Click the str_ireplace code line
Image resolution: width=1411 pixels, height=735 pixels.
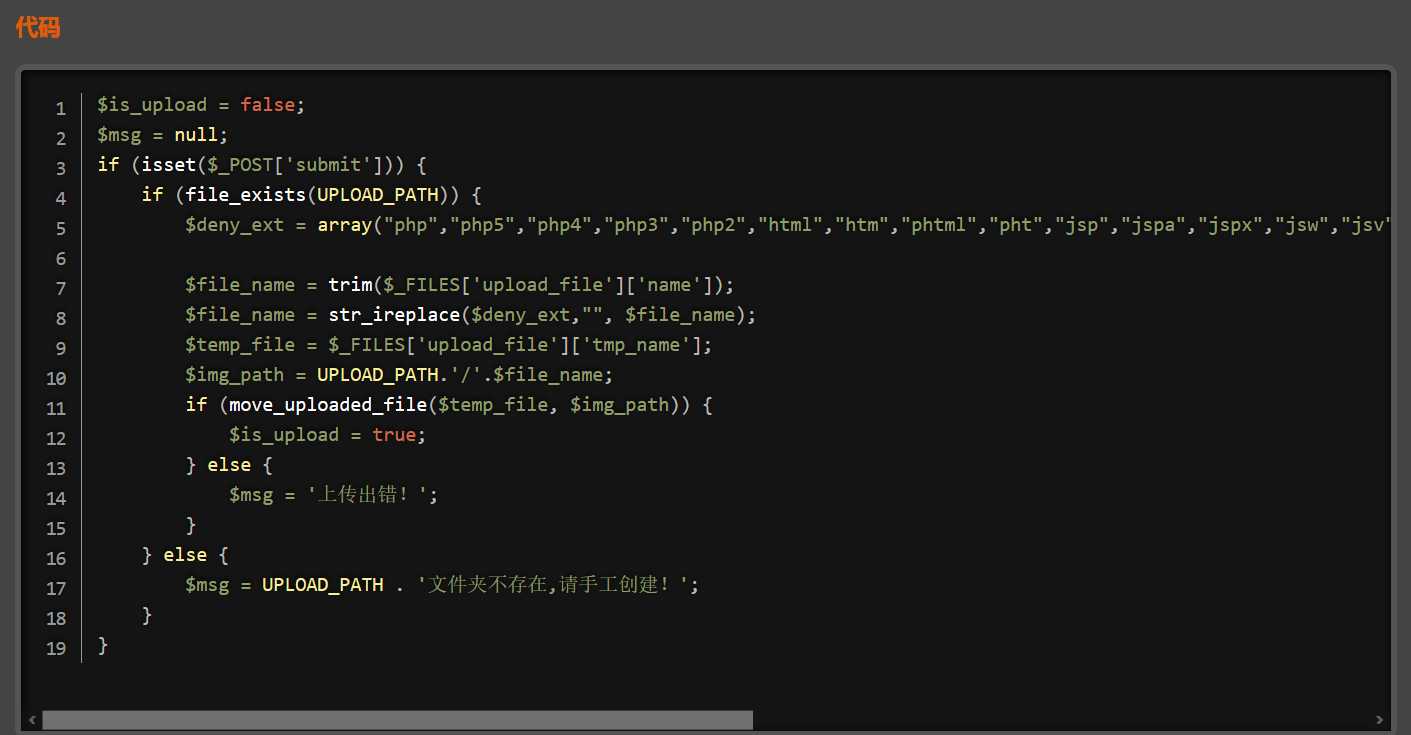[x=471, y=315]
